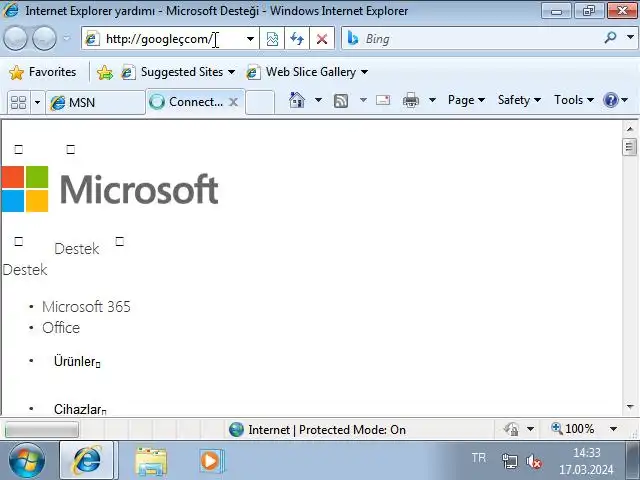Expand the Feeds dropdown arrow
Image resolution: width=640 pixels, height=480 pixels.
363,100
